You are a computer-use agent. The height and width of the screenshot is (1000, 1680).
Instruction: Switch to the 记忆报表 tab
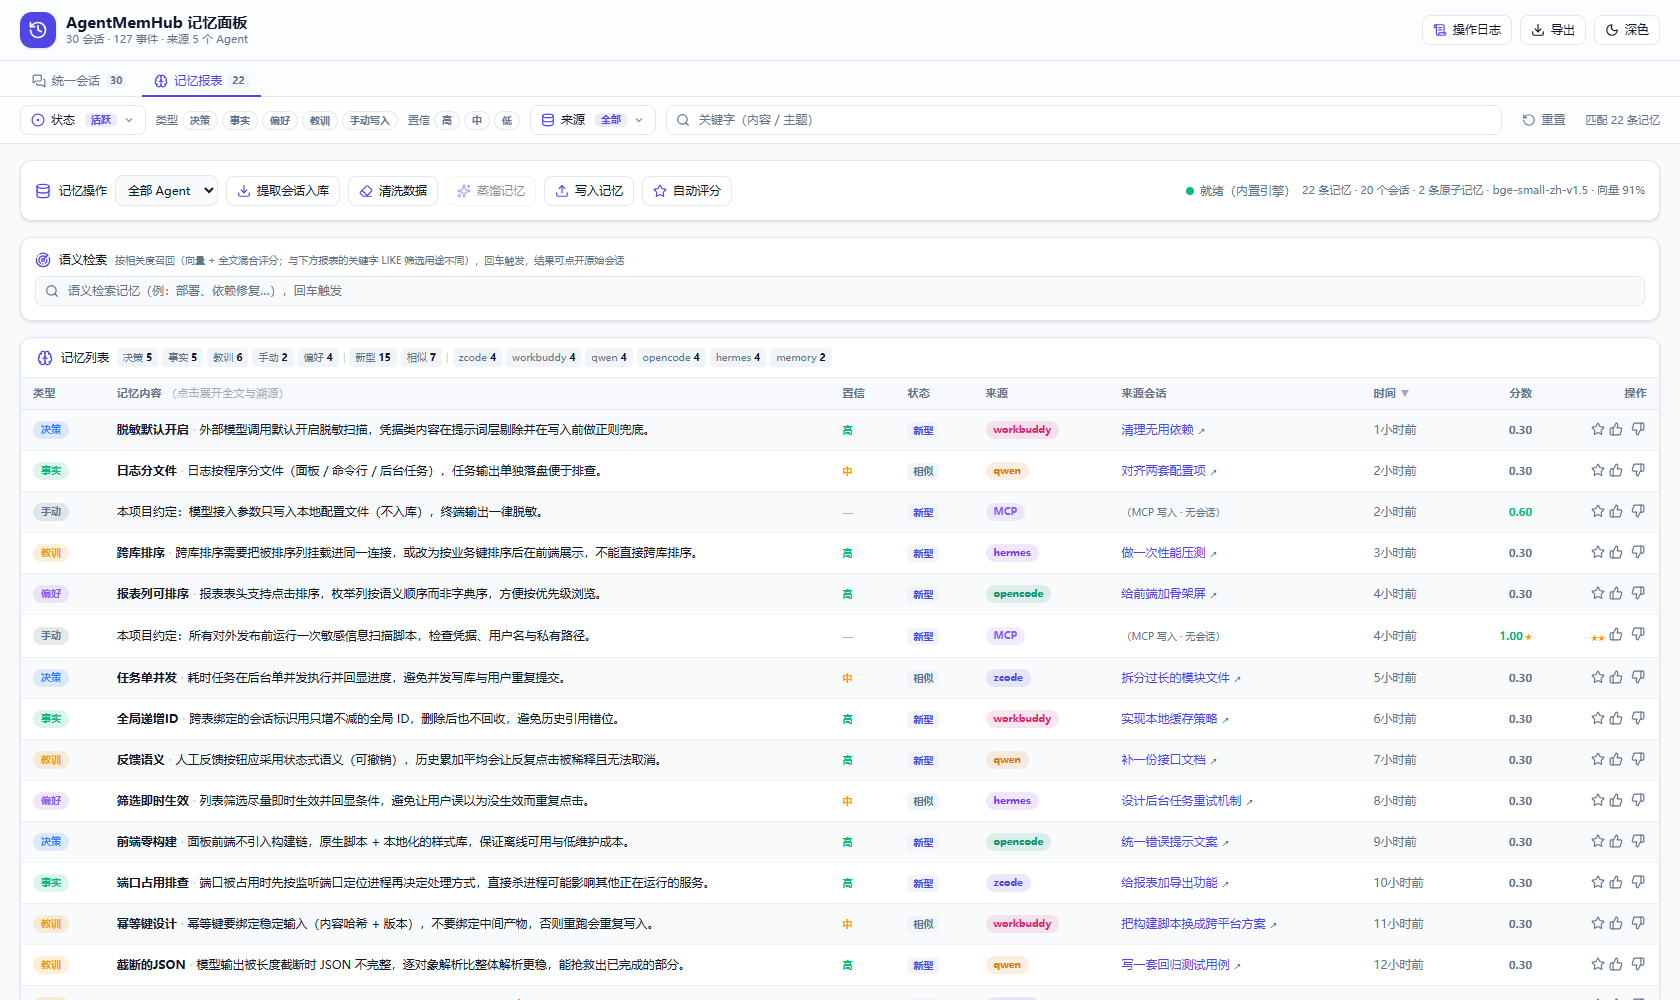[201, 80]
